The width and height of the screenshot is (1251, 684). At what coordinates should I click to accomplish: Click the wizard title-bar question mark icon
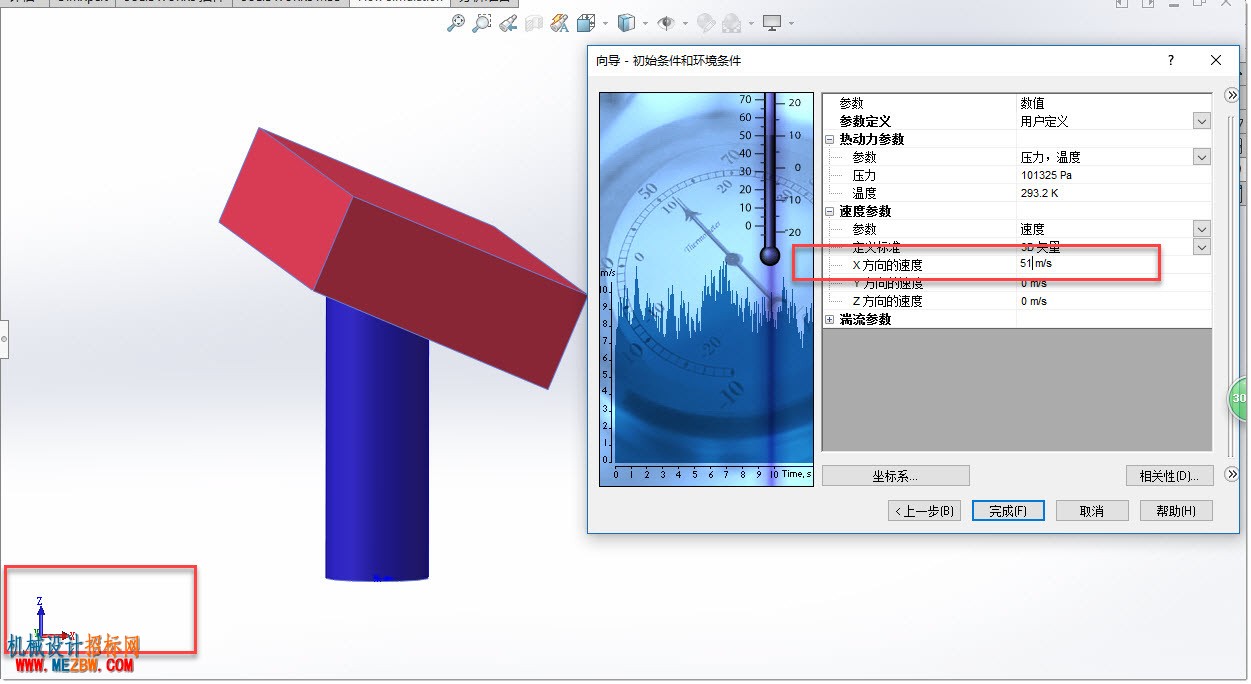pos(1171,60)
